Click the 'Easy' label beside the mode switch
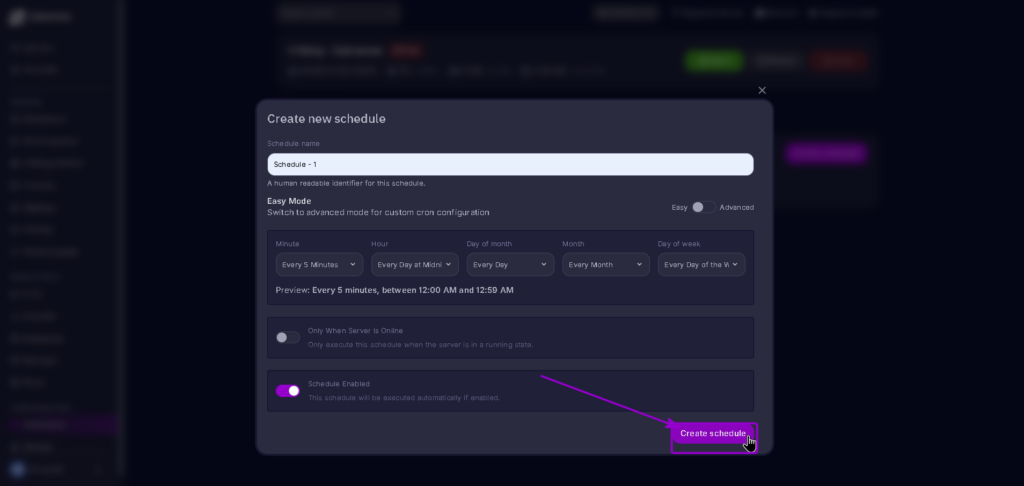Viewport: 1024px width, 486px height. click(x=679, y=207)
